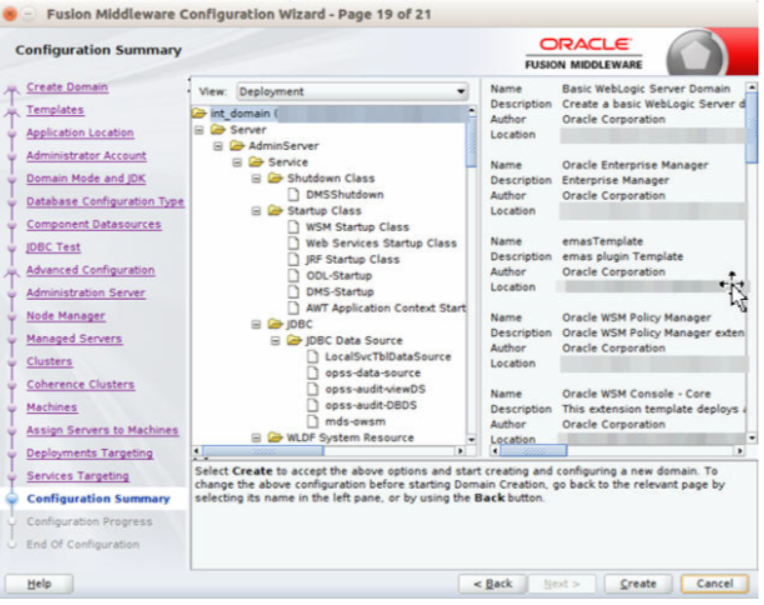Go to the Create Domain step
The height and width of the screenshot is (605, 764).
pyautogui.click(x=67, y=87)
